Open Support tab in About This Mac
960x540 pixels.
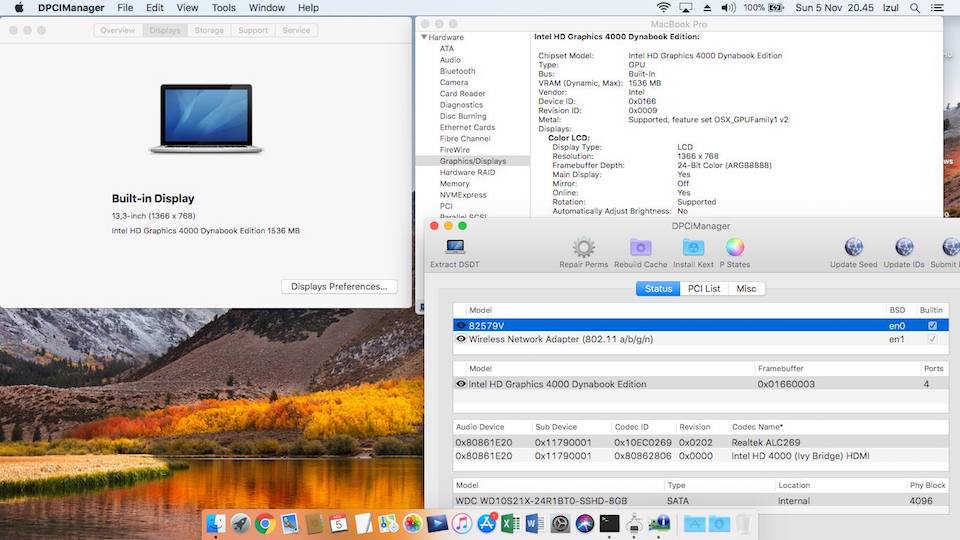click(253, 30)
